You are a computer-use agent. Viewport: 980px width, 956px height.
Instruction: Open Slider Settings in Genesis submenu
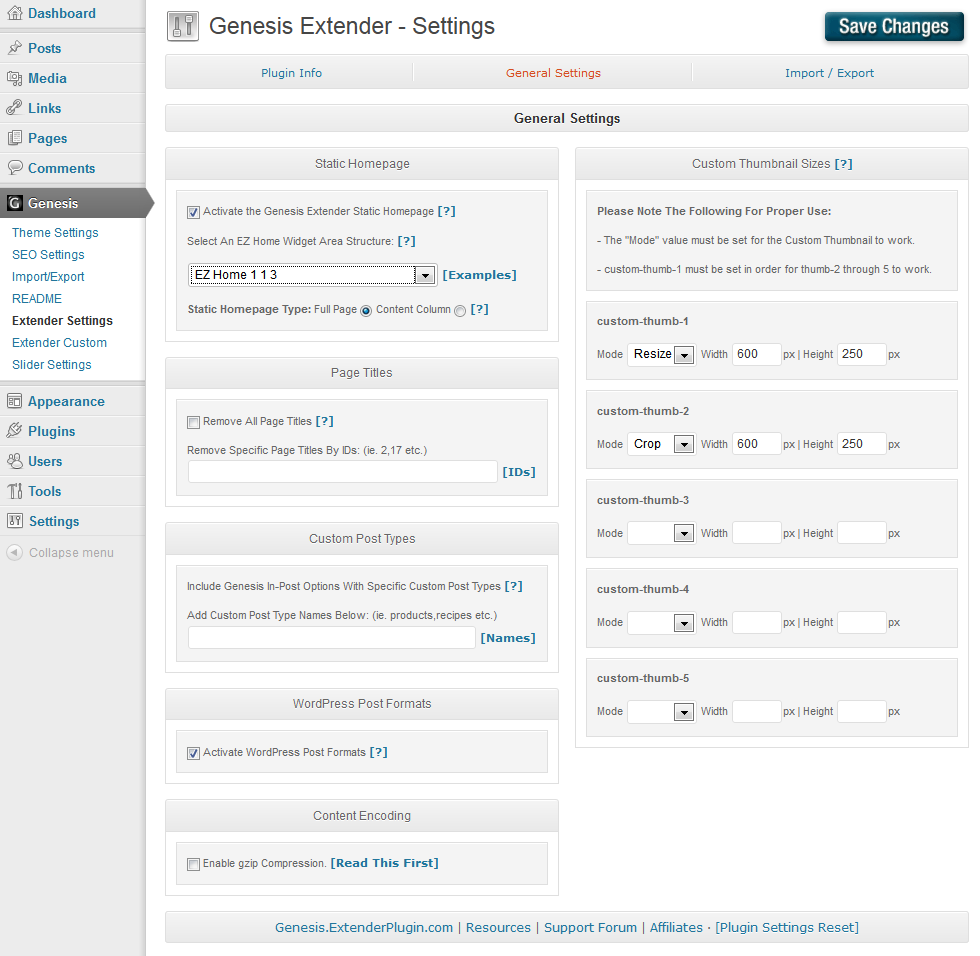(51, 365)
